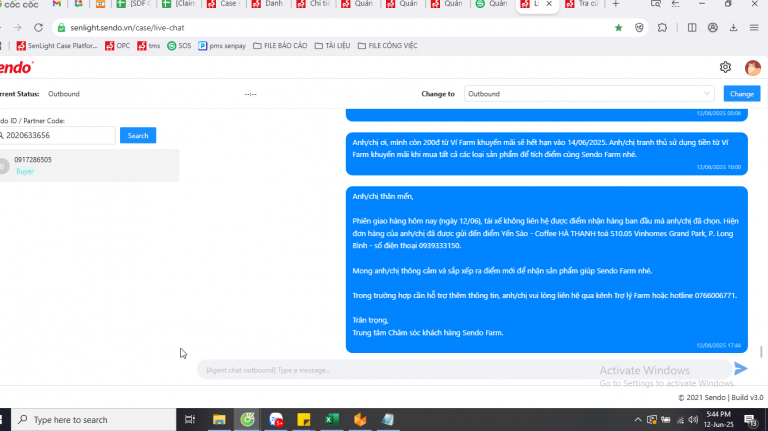Open the settings gear in the Sendo header
This screenshot has width=768, height=431.
(725, 67)
